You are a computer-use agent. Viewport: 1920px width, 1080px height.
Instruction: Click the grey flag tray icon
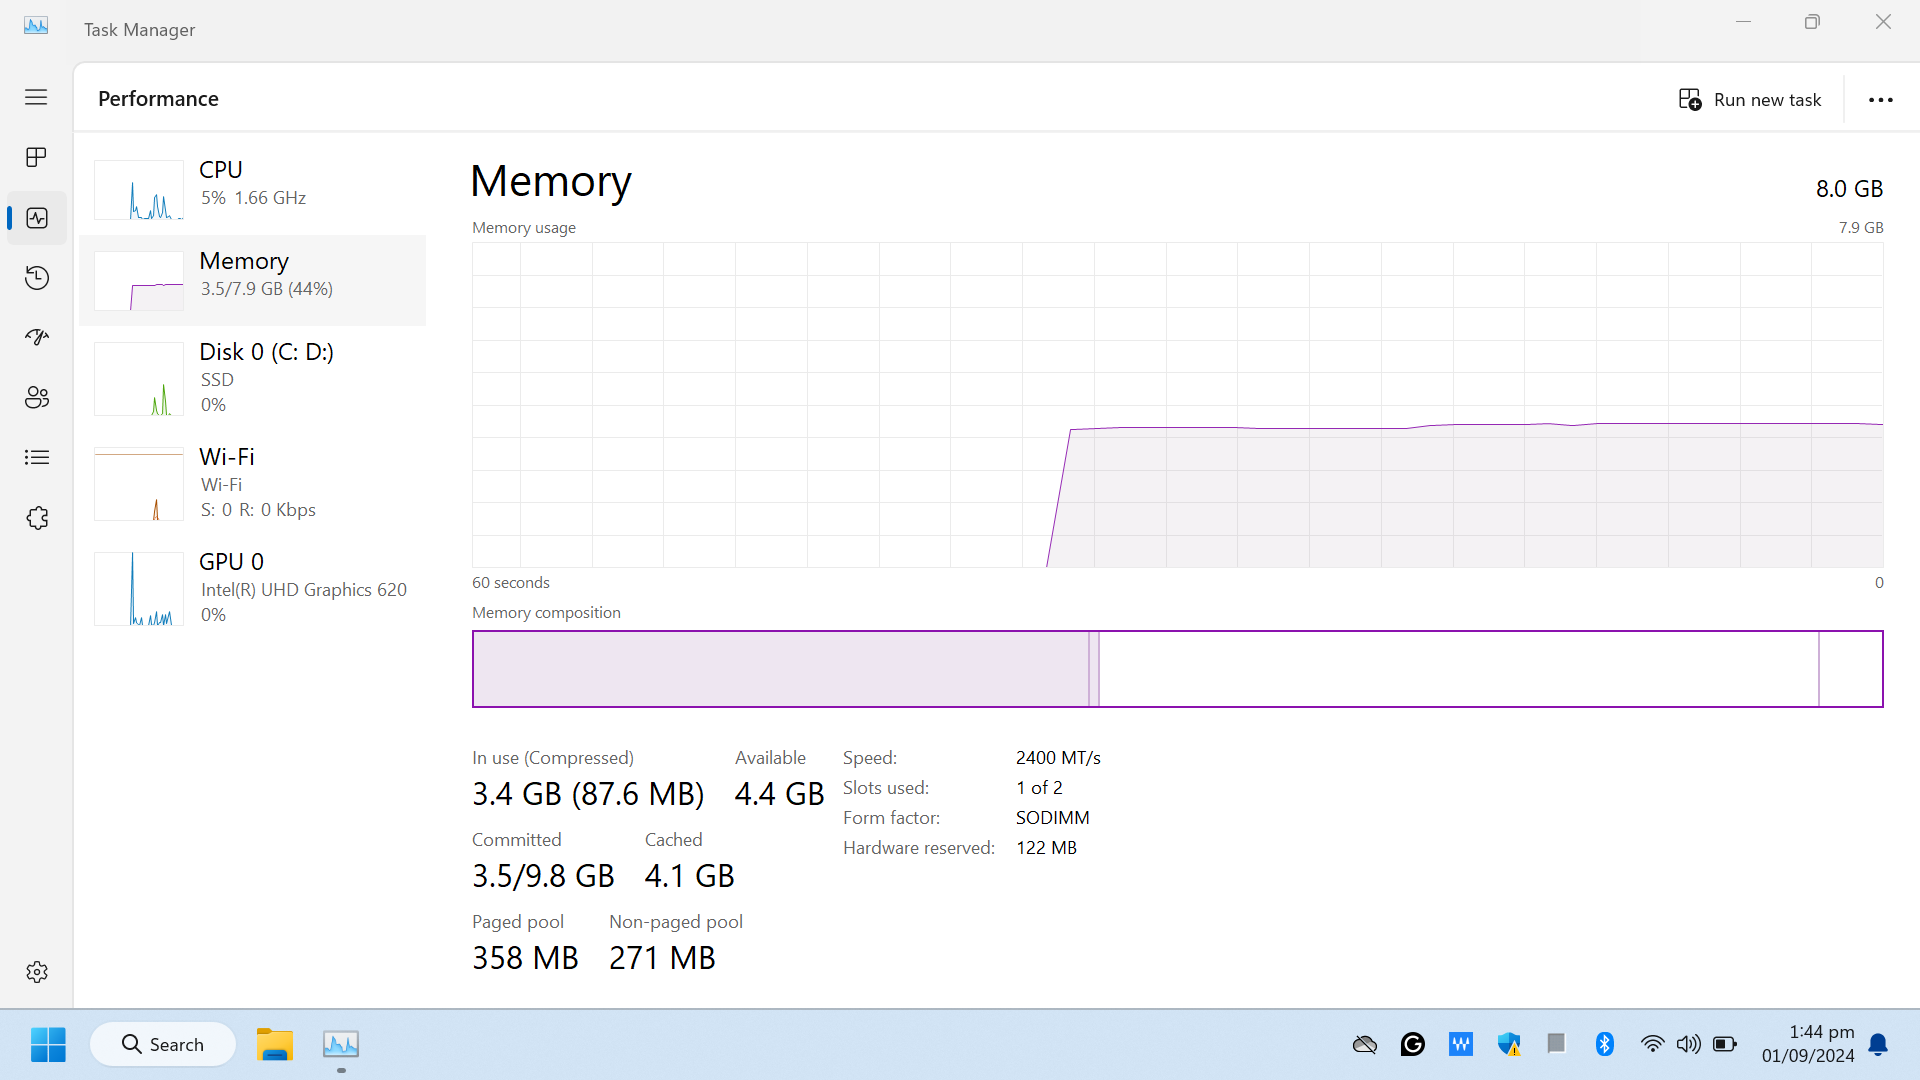(1556, 1045)
